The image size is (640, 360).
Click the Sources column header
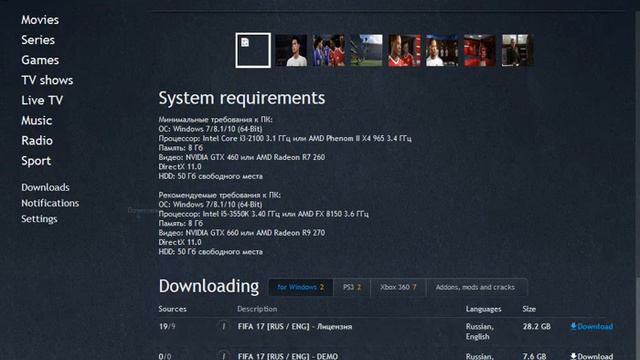(172, 309)
